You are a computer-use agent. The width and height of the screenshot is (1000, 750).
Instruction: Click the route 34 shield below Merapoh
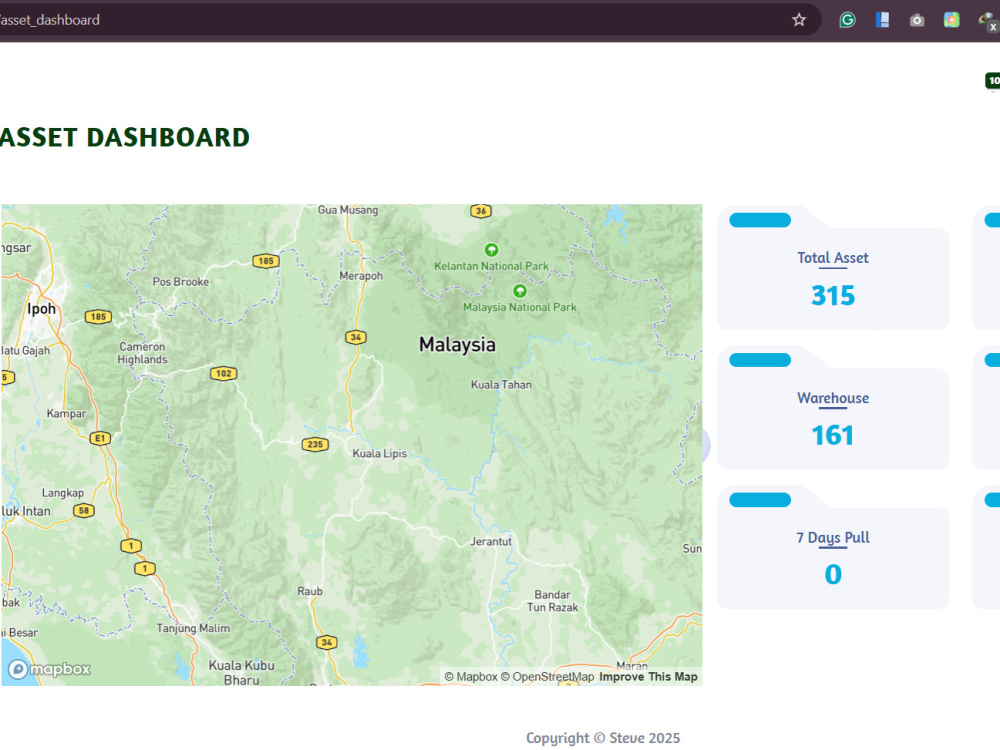tap(356, 337)
